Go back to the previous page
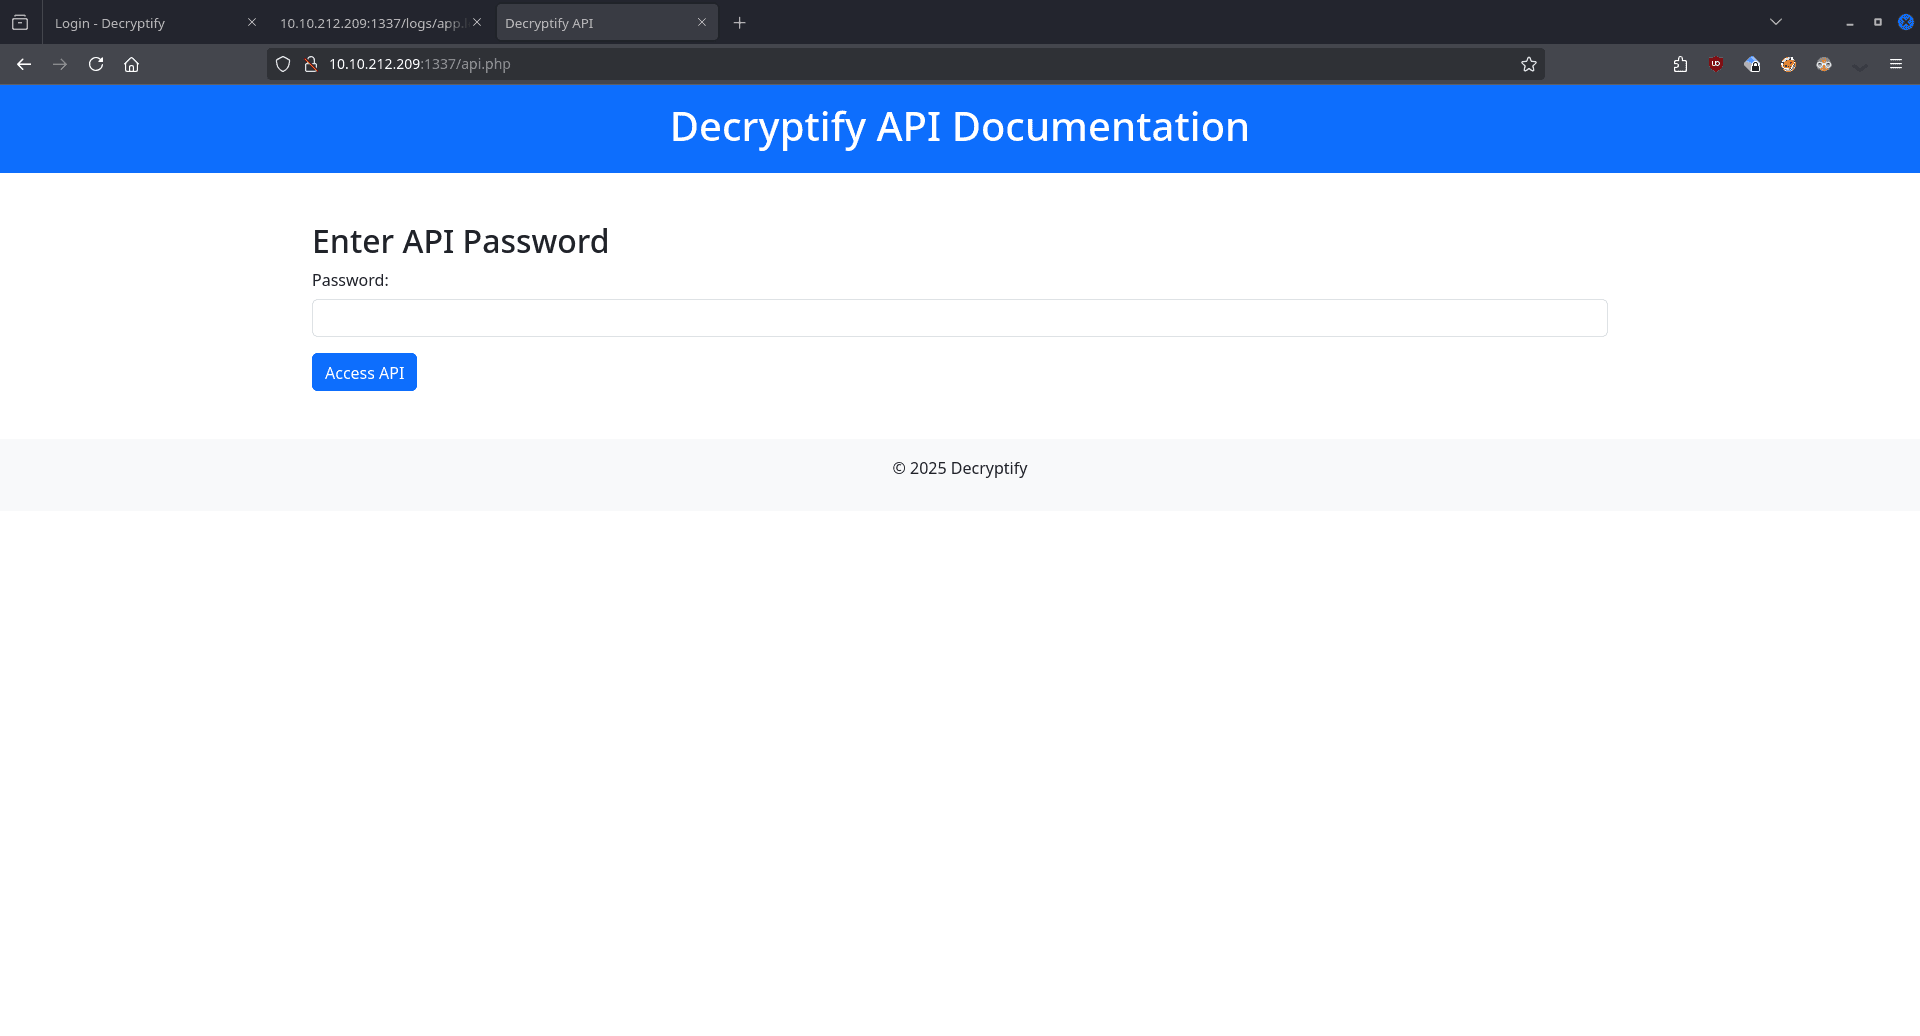 24,64
